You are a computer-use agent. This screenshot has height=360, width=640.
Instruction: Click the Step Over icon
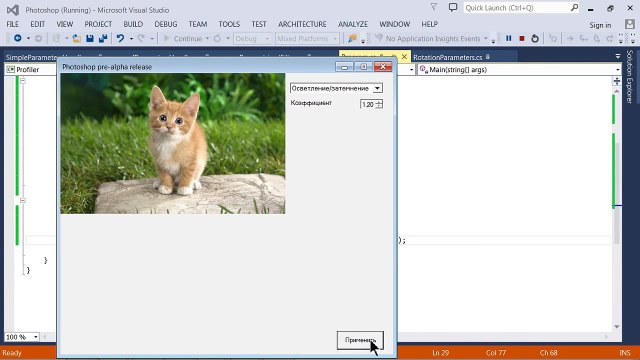tap(597, 39)
